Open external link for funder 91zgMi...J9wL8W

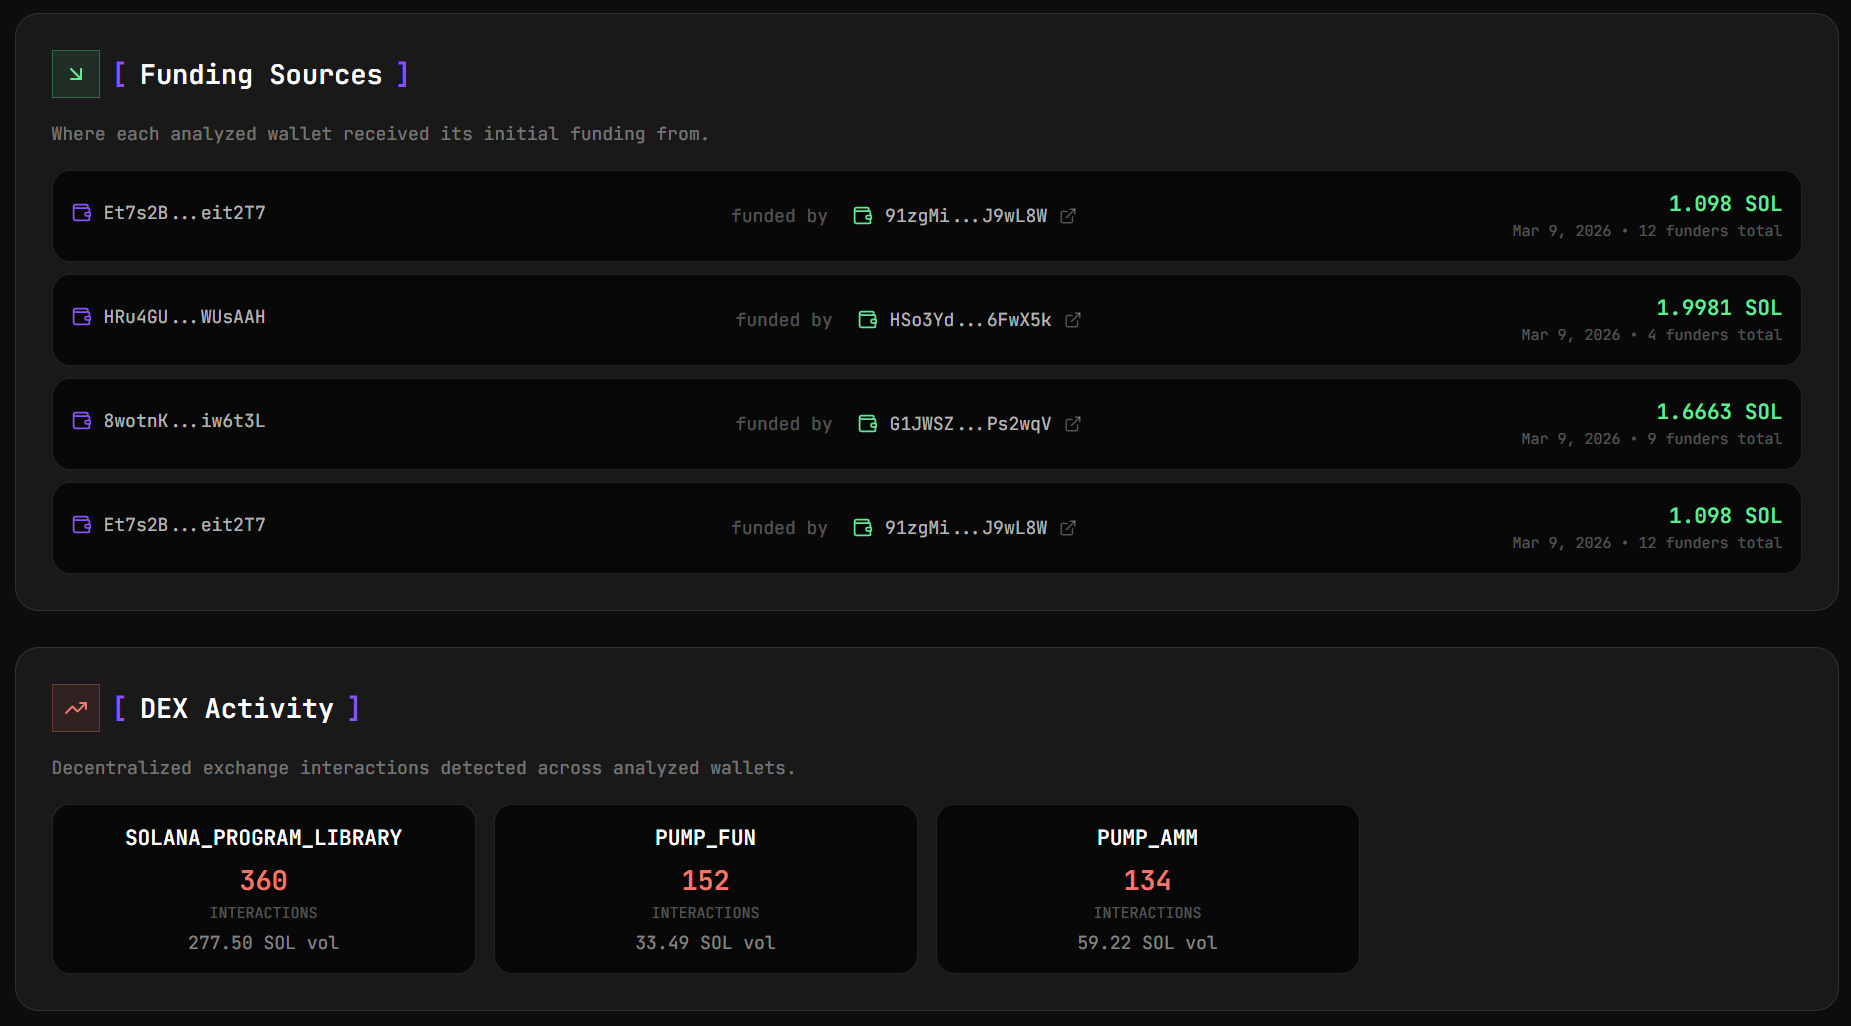point(1069,215)
